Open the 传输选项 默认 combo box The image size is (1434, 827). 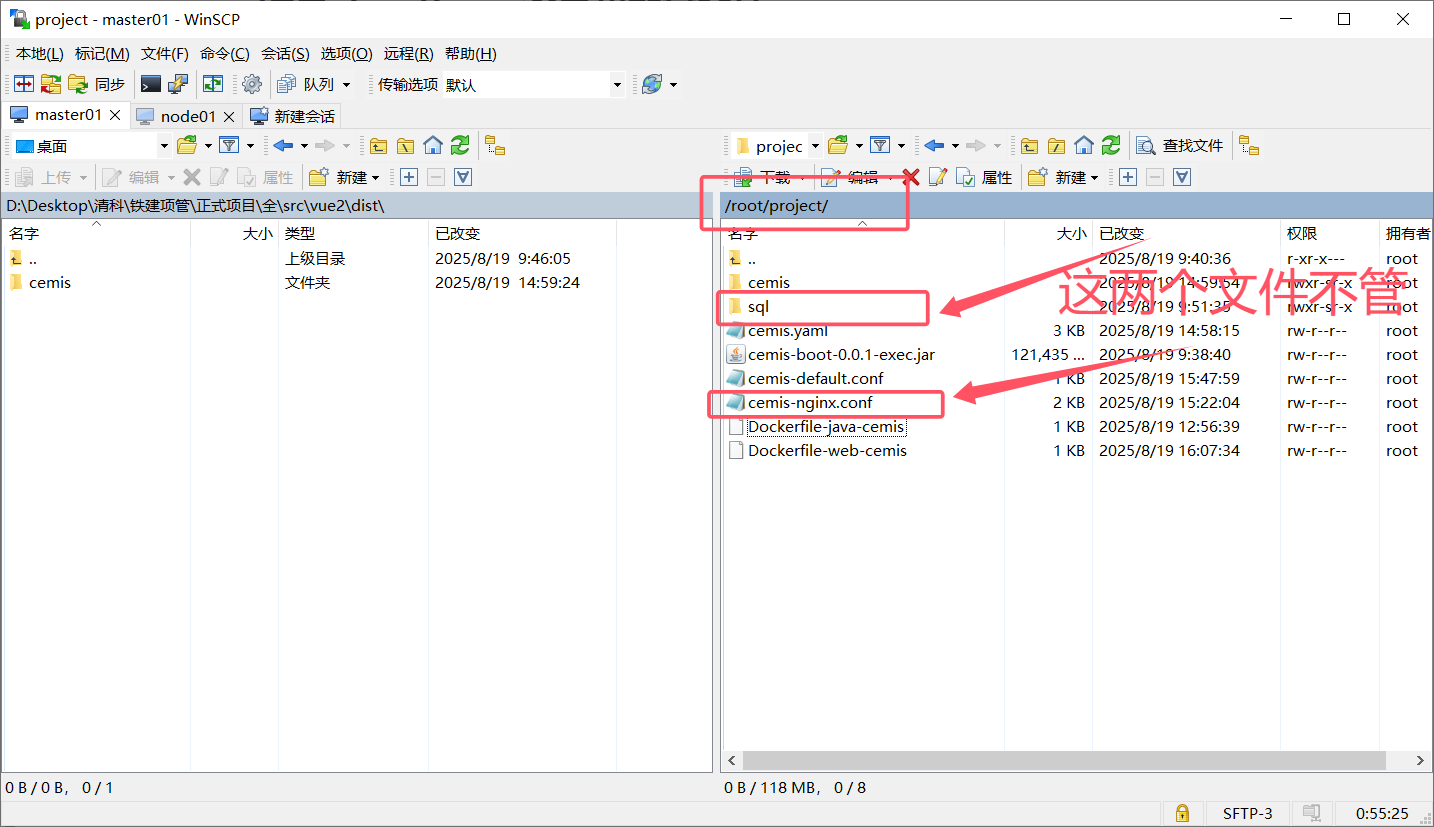534,85
